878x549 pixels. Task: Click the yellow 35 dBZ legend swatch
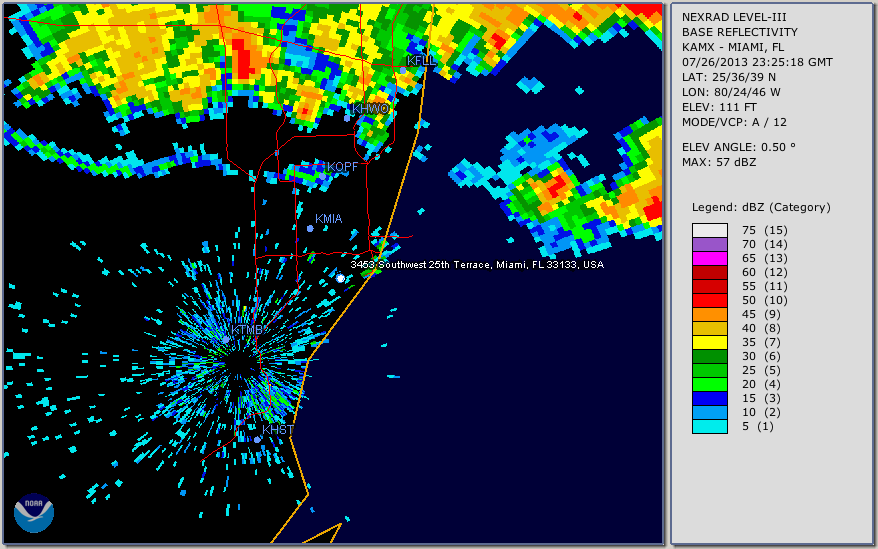point(709,342)
